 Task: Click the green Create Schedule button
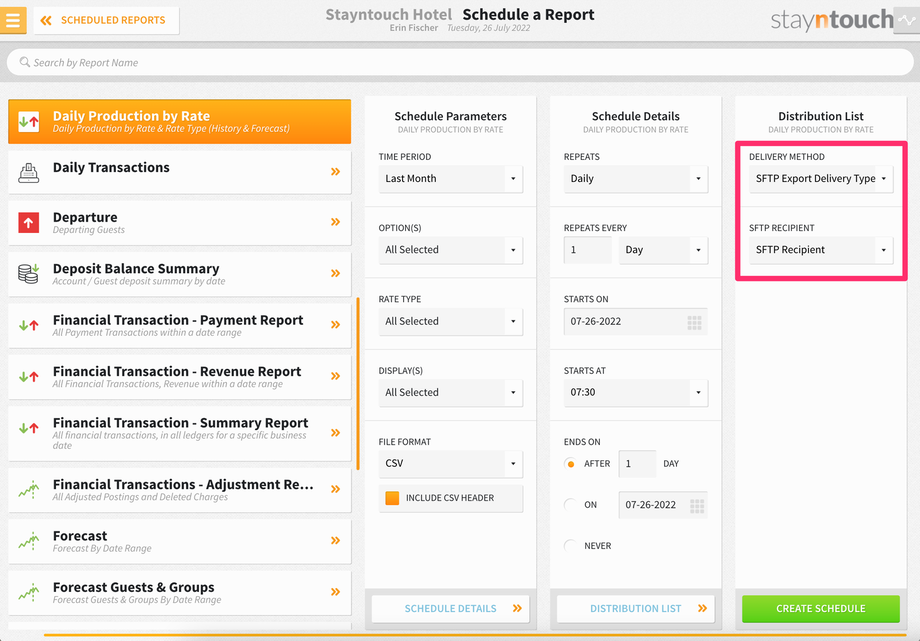(x=821, y=609)
